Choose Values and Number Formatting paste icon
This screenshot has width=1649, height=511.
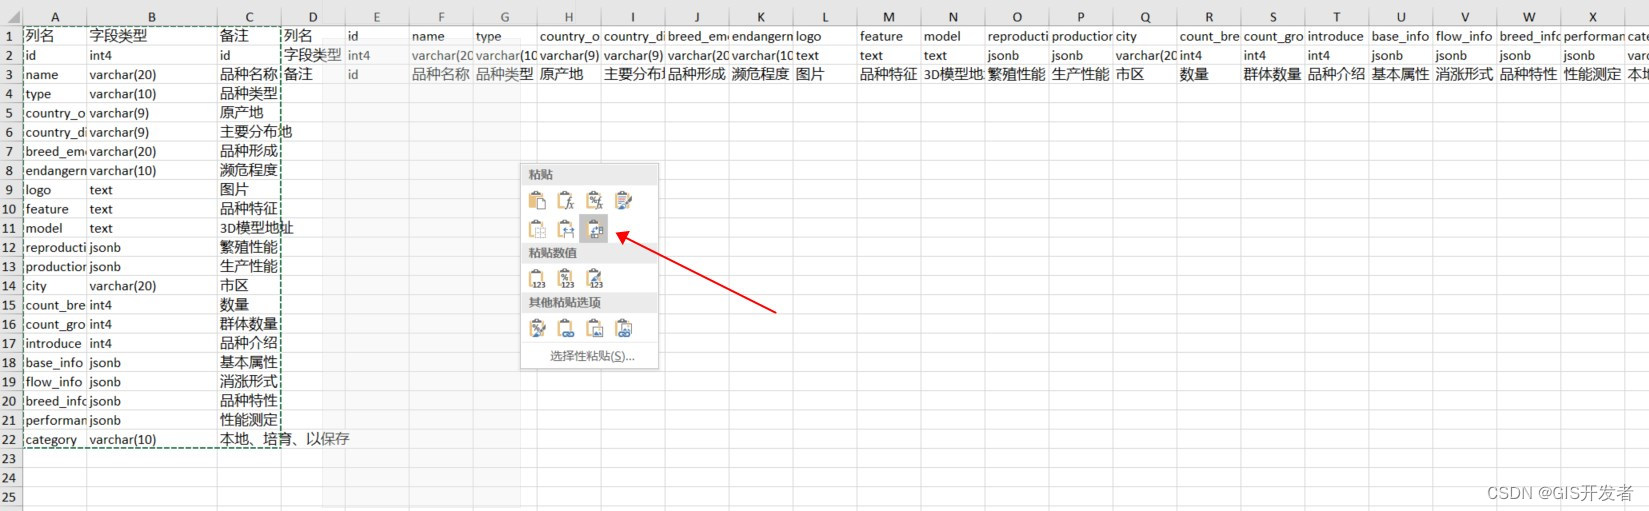click(x=566, y=279)
